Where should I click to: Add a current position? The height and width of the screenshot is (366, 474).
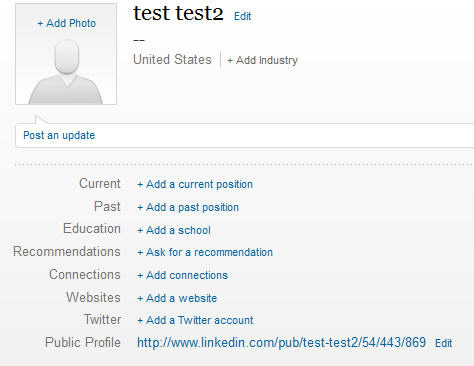[x=195, y=184]
